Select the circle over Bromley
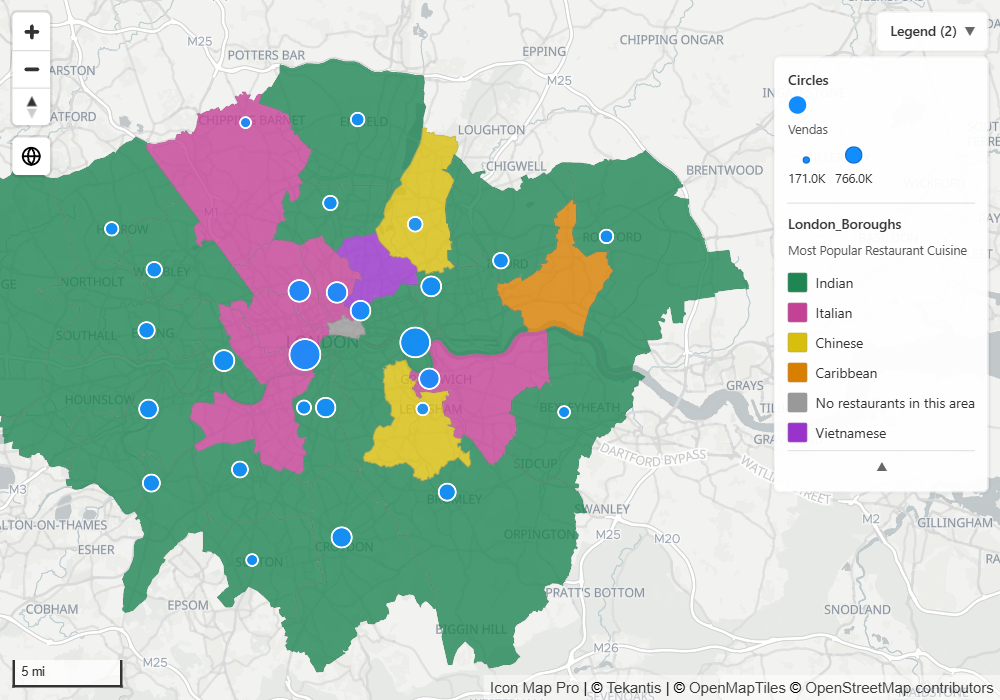 [x=447, y=492]
